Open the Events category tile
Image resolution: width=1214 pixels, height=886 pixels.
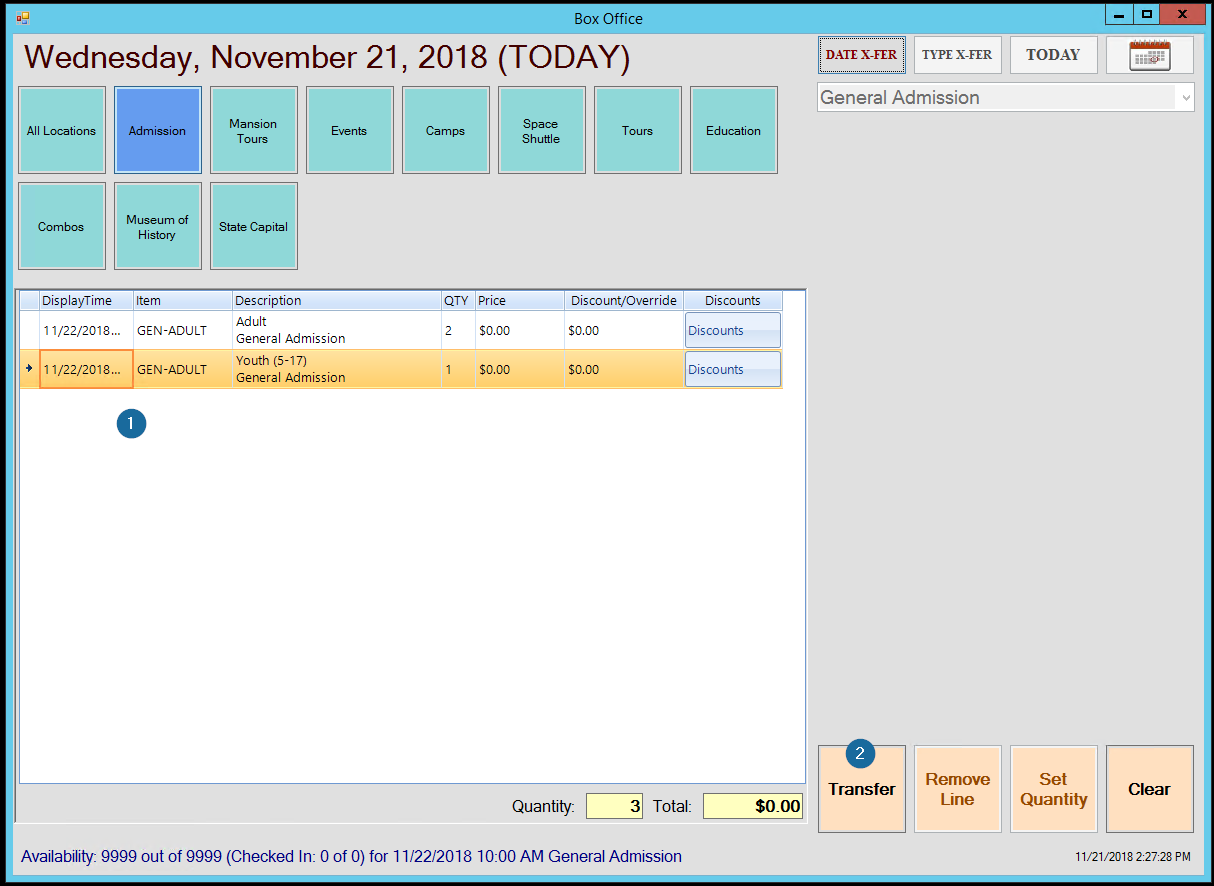click(x=350, y=131)
